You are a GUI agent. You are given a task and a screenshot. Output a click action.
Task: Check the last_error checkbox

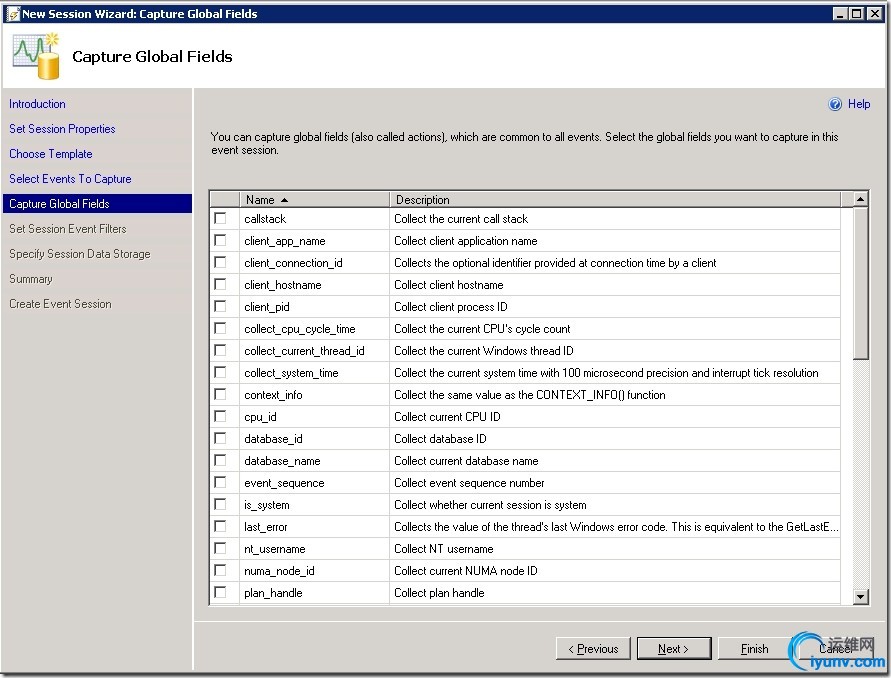(220, 526)
